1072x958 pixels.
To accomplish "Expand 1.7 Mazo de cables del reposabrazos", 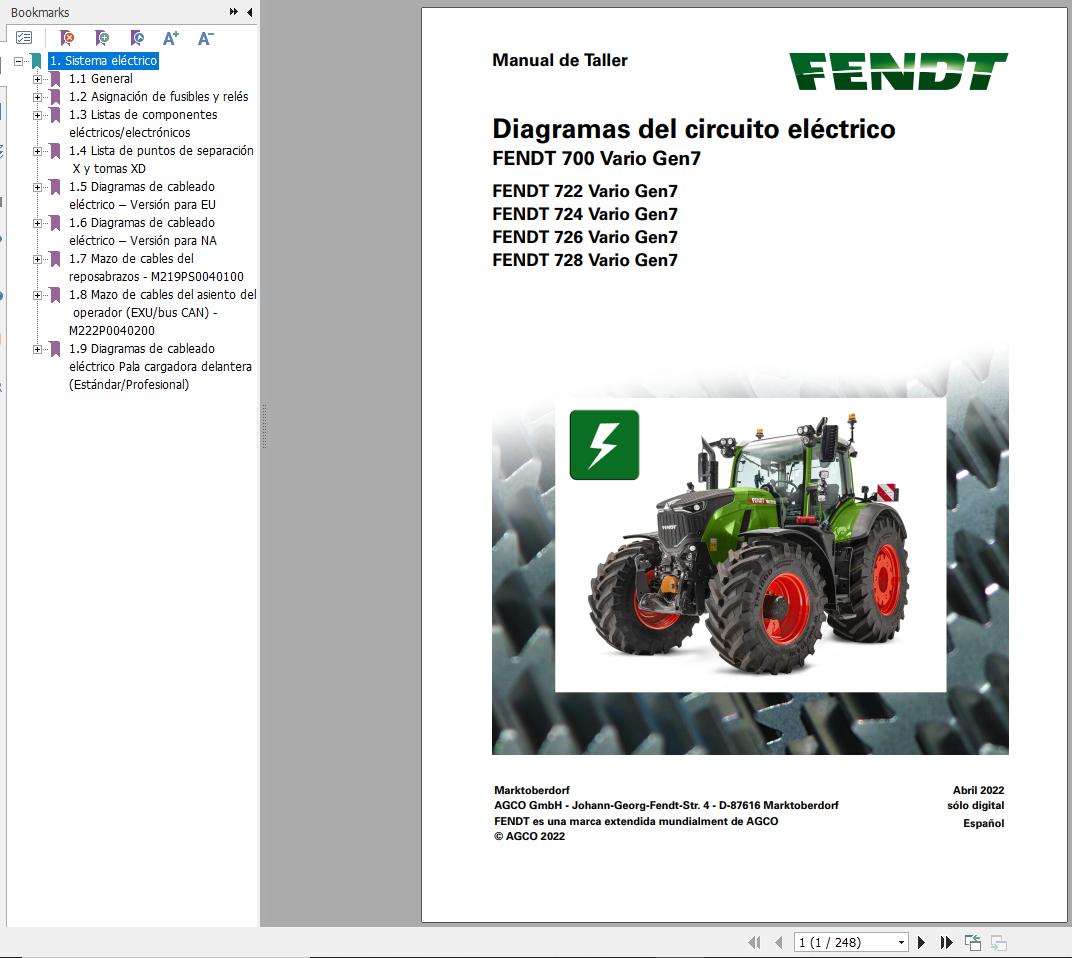I will [38, 259].
